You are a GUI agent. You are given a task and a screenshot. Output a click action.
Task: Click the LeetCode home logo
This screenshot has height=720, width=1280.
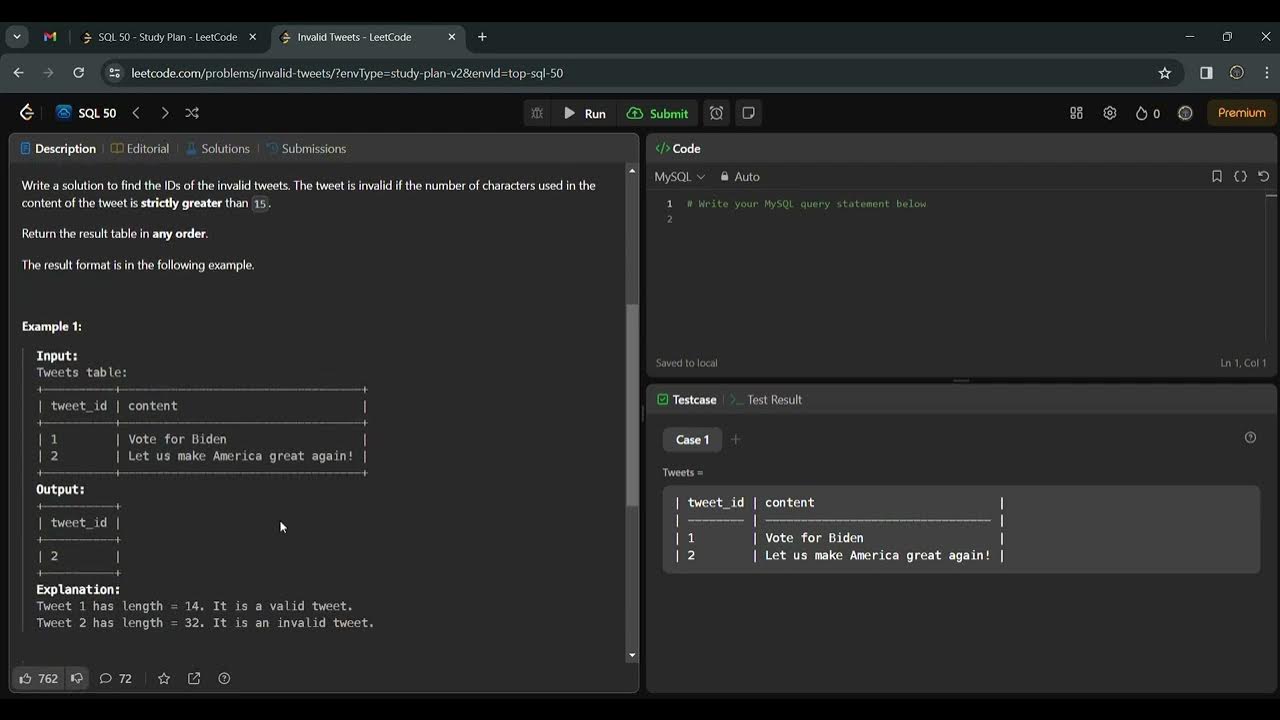pyautogui.click(x=27, y=113)
